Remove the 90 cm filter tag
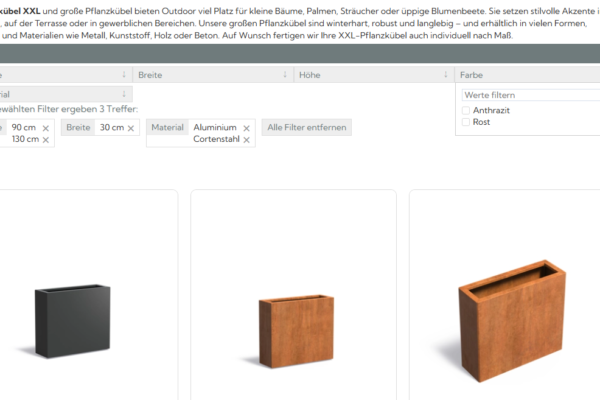The height and width of the screenshot is (400, 600). (x=46, y=128)
